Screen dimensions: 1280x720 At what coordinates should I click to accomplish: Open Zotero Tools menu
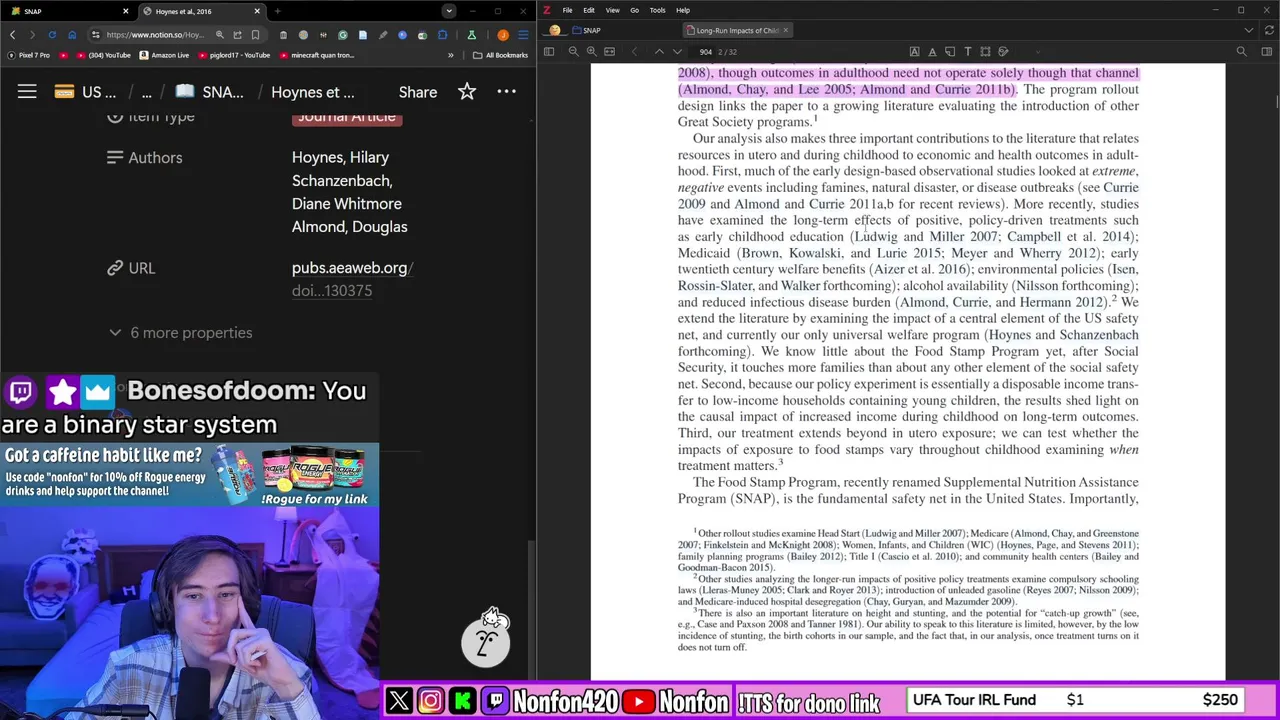tap(657, 10)
